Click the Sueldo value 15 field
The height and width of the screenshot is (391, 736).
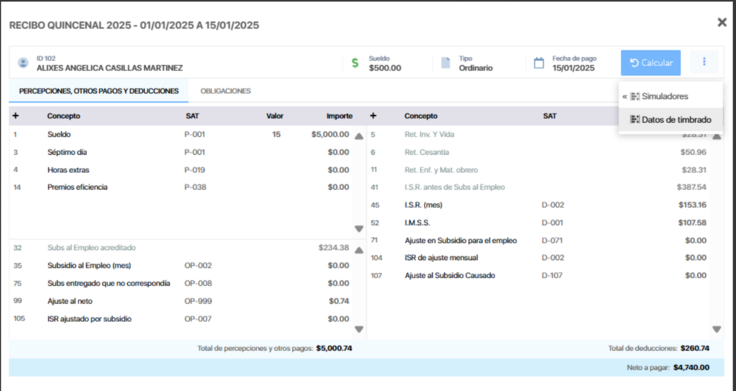pyautogui.click(x=276, y=135)
